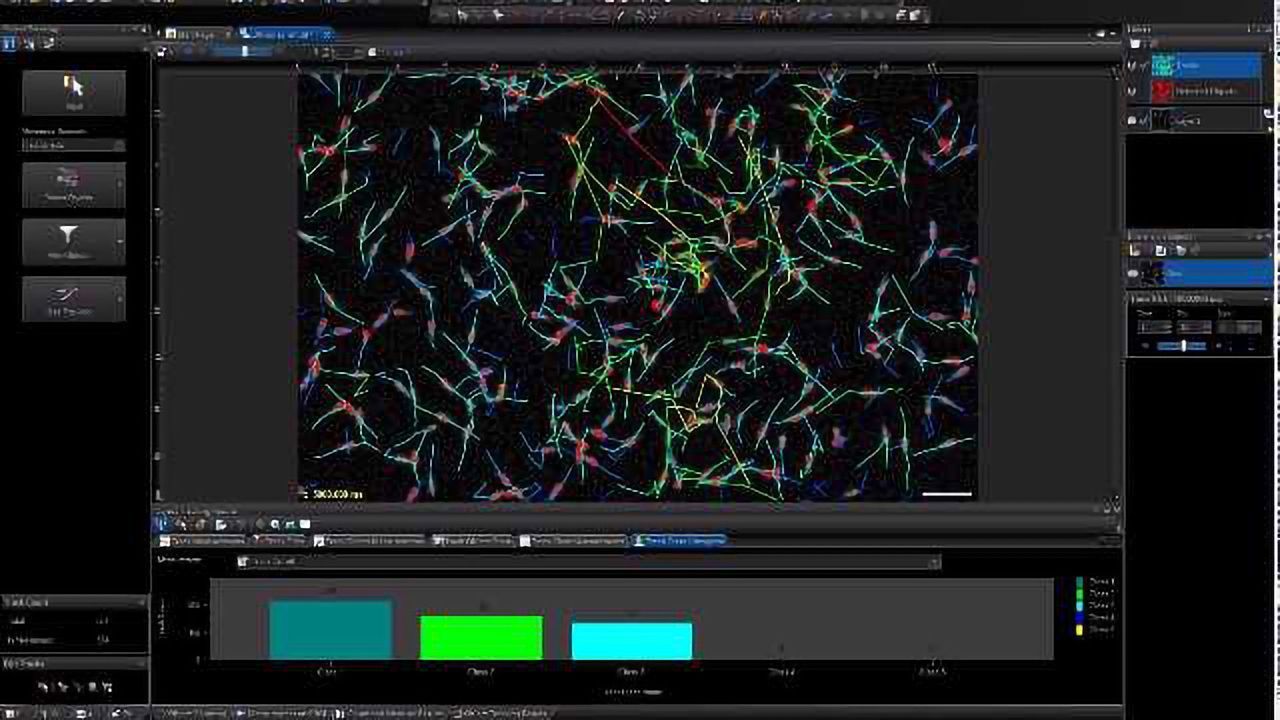Click the second icon in the lower-right panel toolbar
Viewport: 1280px width, 720px height.
tap(1160, 250)
